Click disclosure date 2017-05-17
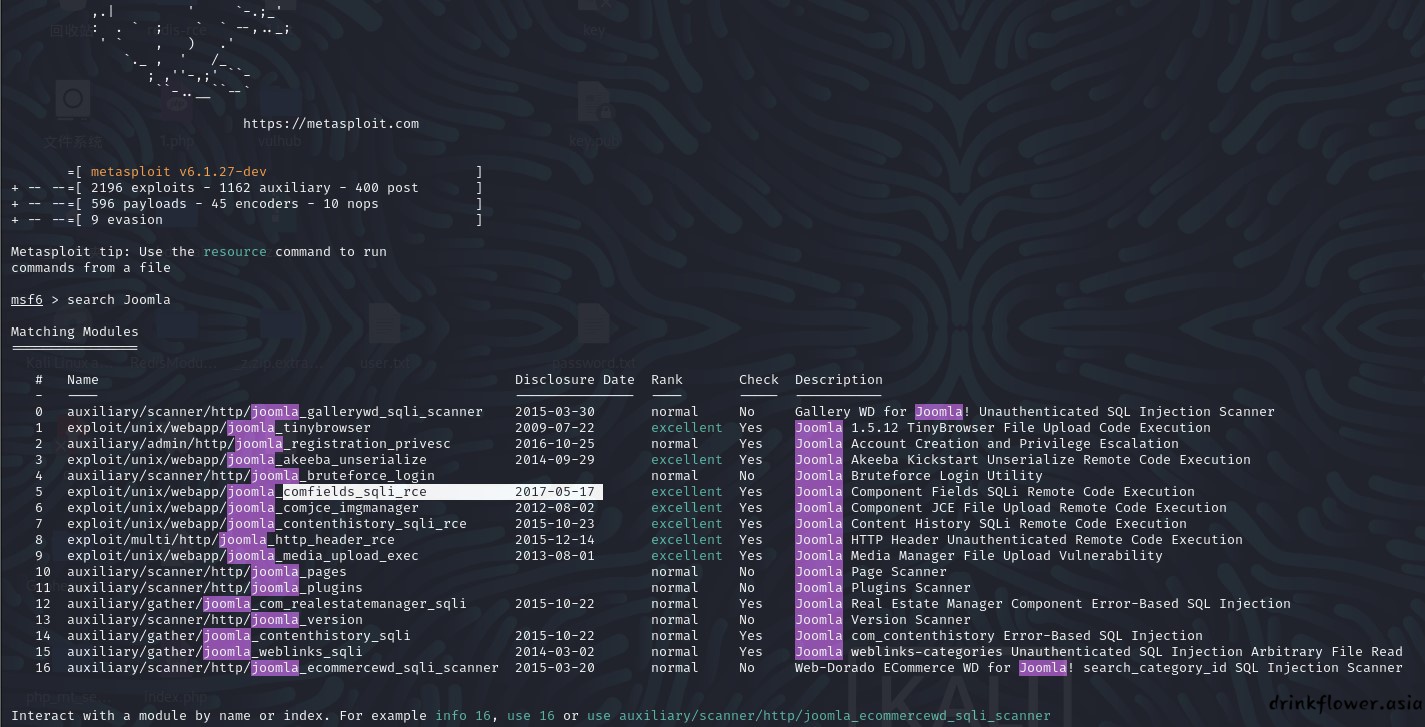Screen dimensions: 1425x727 point(555,492)
